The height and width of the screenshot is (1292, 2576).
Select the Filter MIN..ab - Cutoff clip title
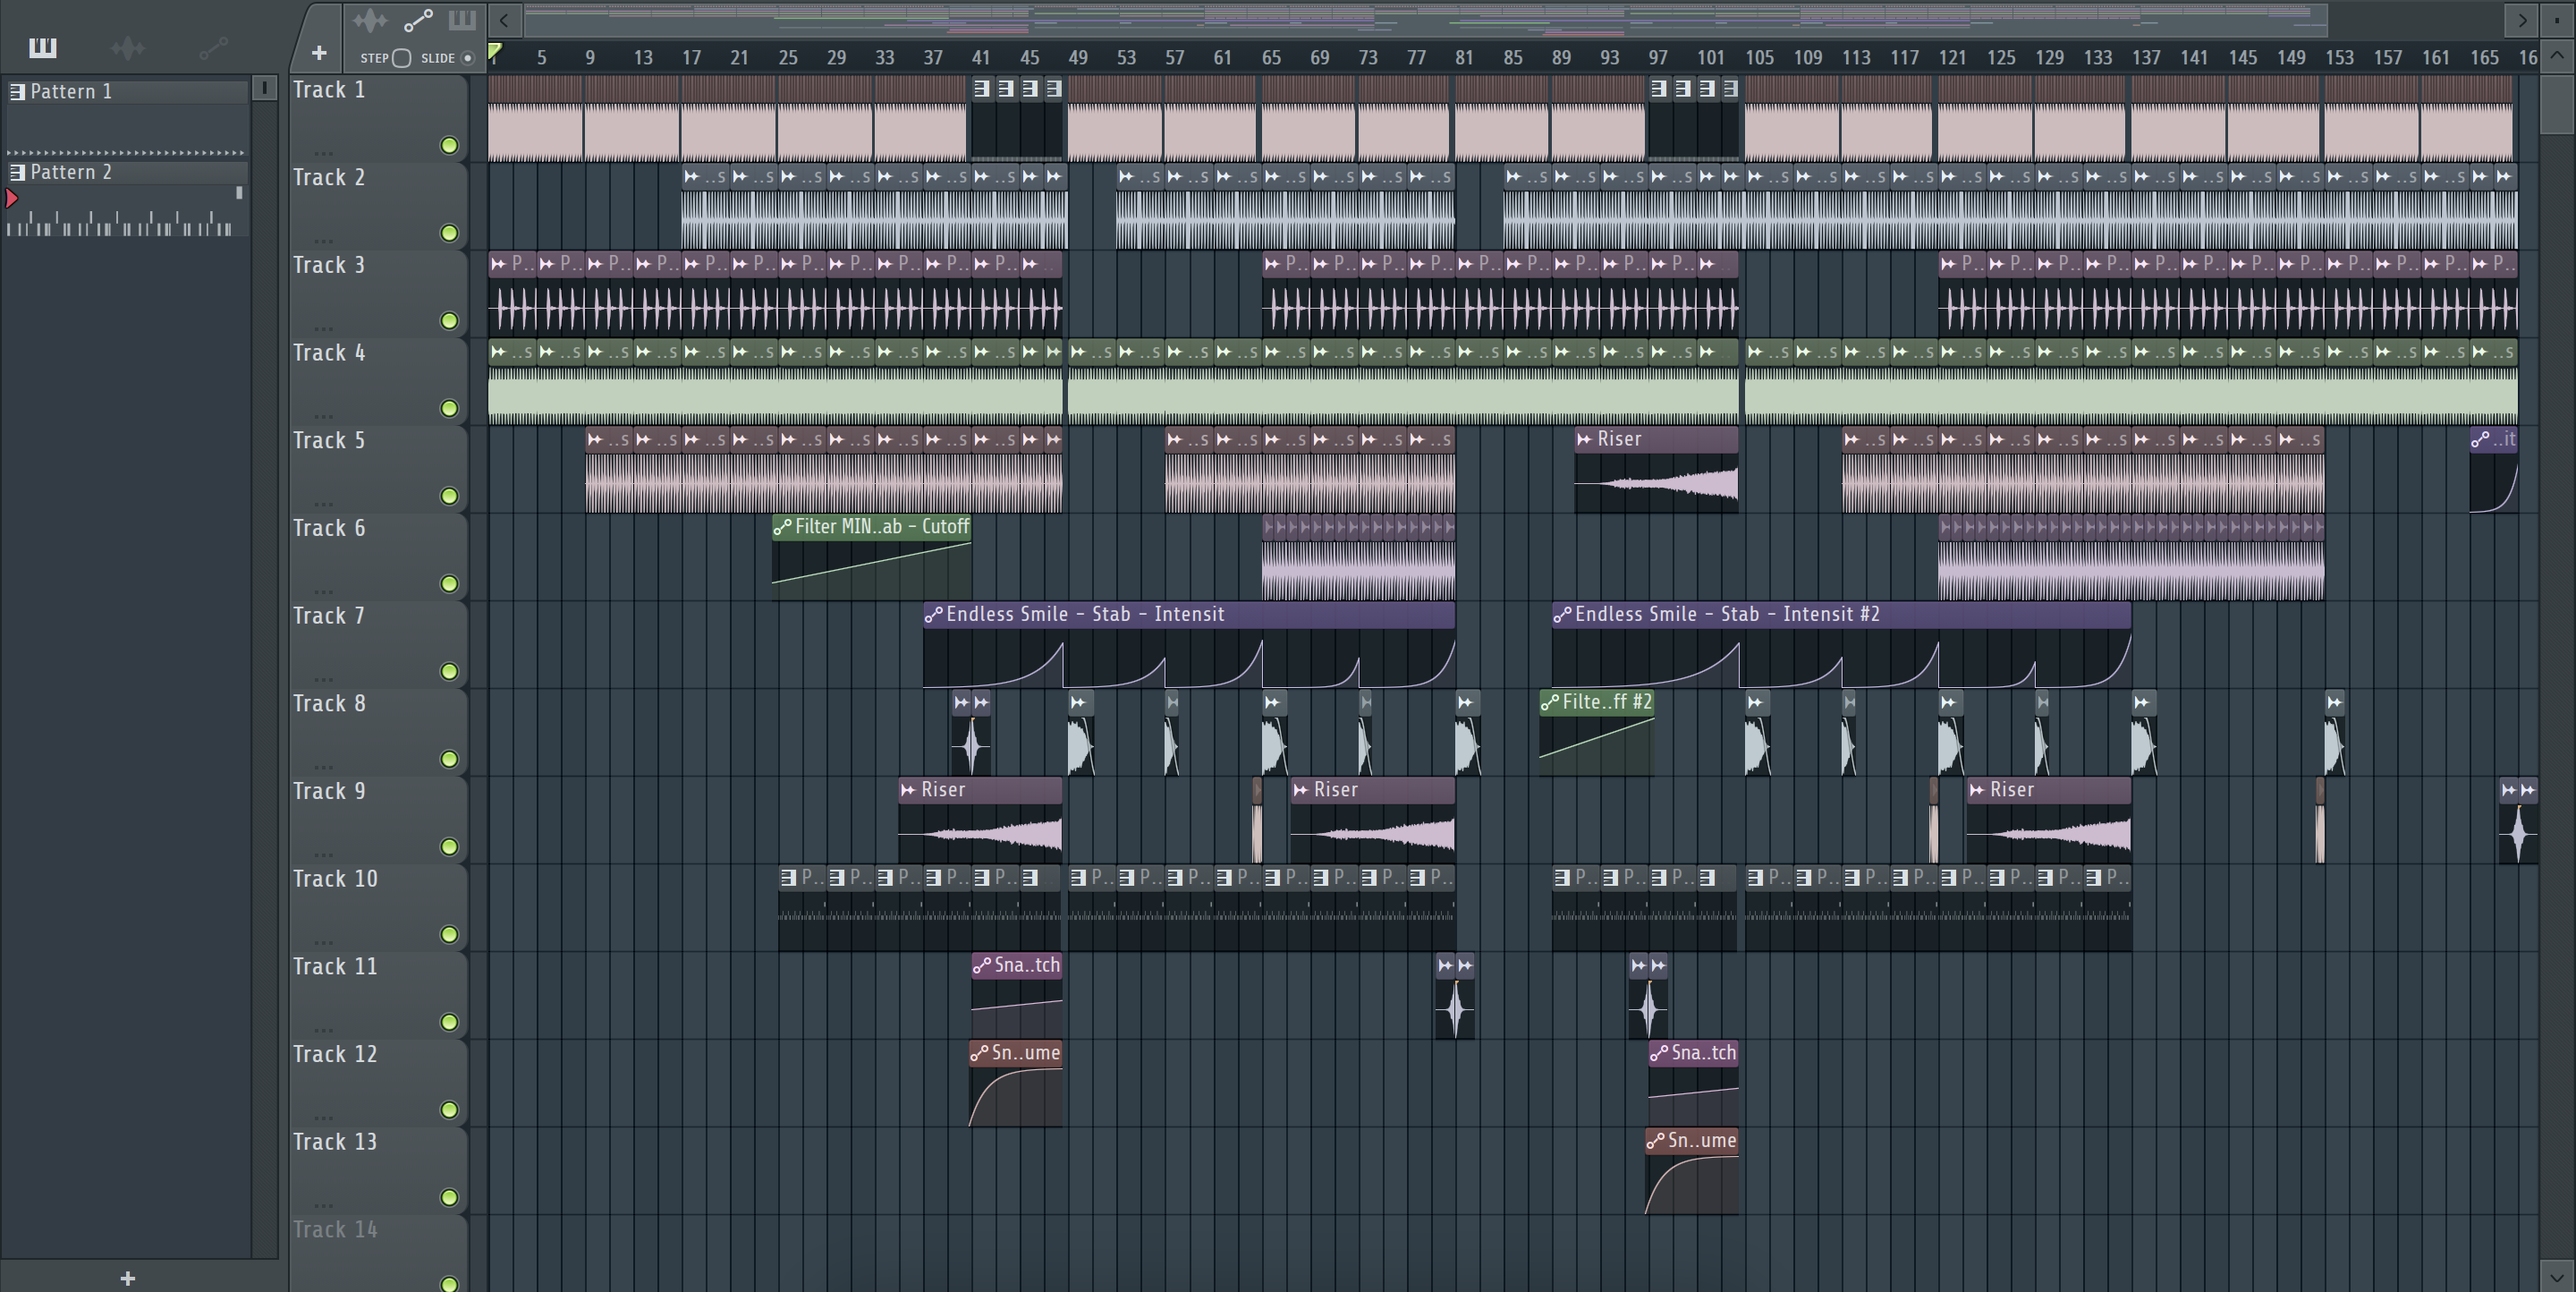(x=882, y=527)
